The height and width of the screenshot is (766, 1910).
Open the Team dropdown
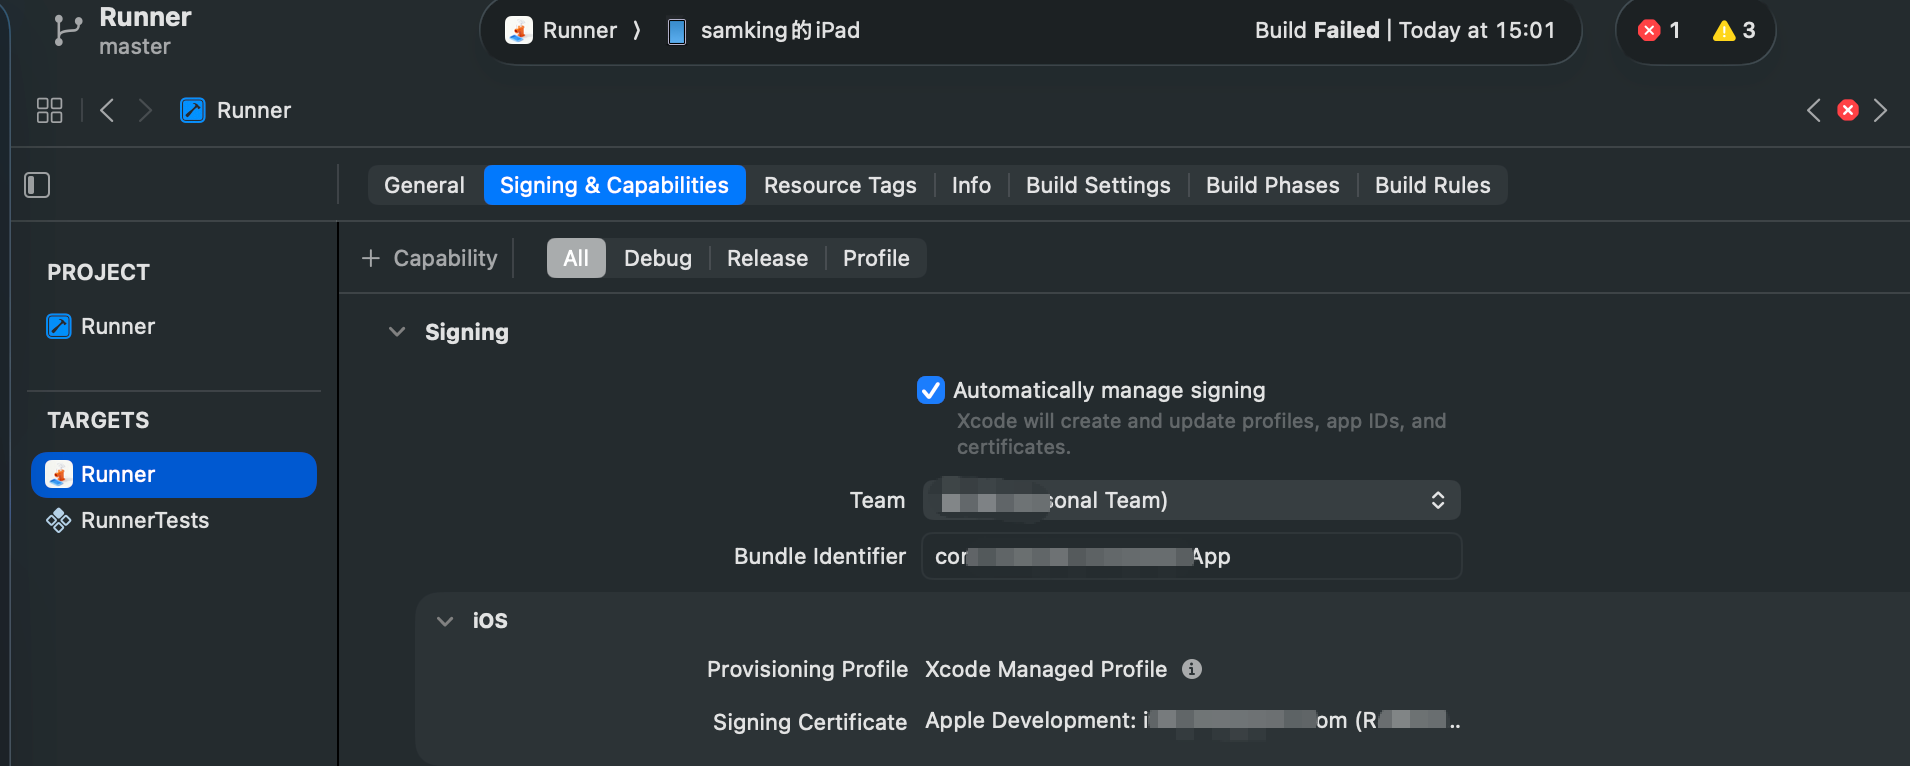point(1192,500)
